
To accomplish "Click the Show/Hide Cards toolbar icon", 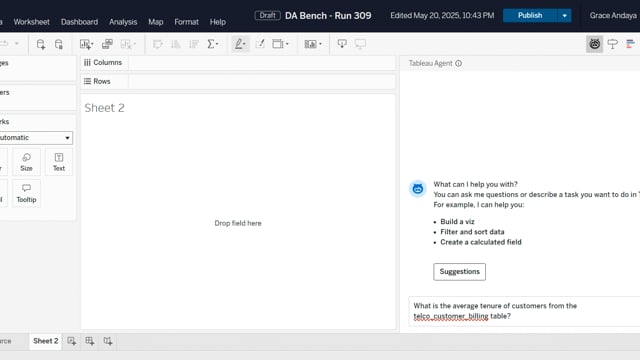I will (313, 44).
